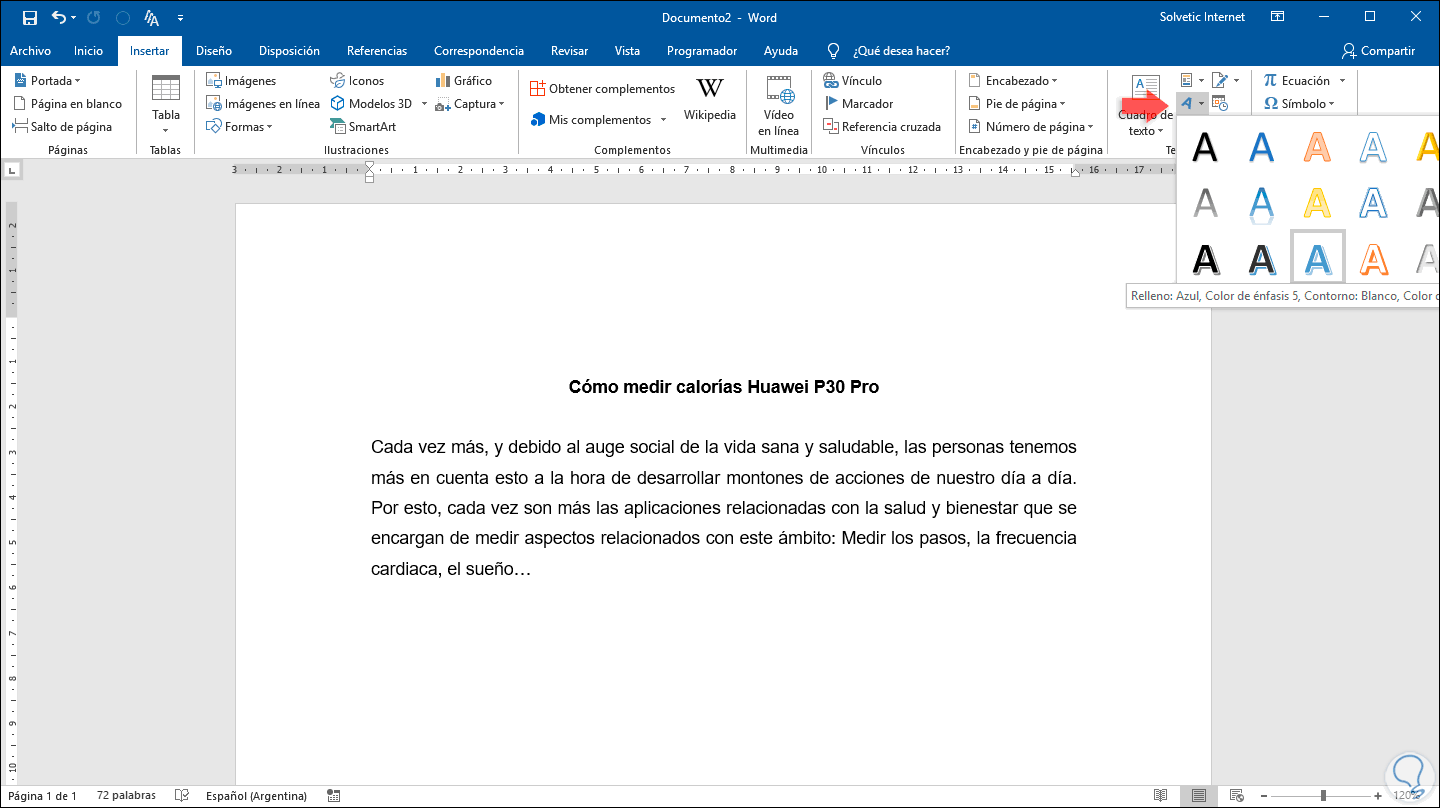Click the 72 palabras word count
This screenshot has width=1440, height=808.
(x=126, y=796)
